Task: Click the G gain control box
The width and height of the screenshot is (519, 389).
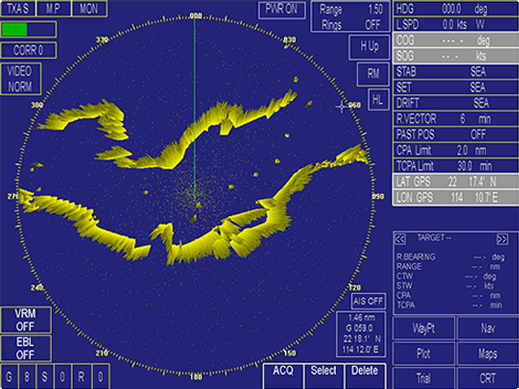Action: (9, 377)
